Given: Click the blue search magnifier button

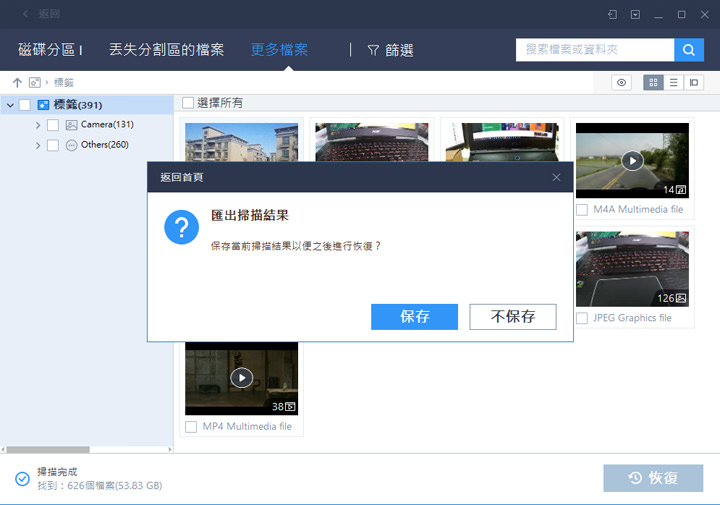Looking at the screenshot, I should tap(688, 50).
